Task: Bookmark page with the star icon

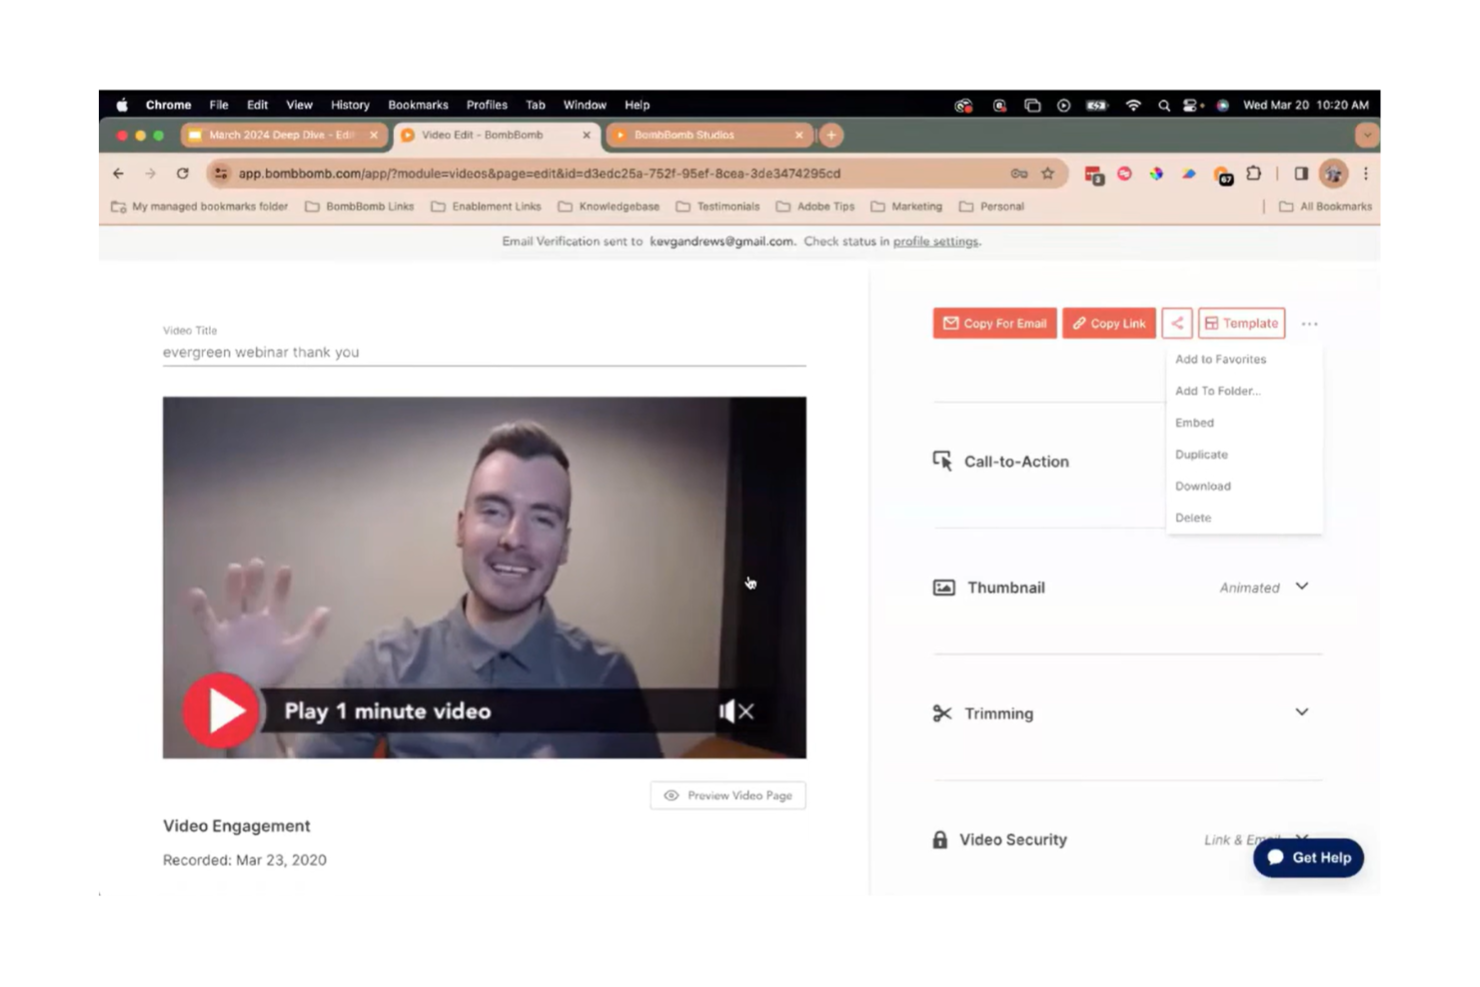Action: (x=1047, y=174)
